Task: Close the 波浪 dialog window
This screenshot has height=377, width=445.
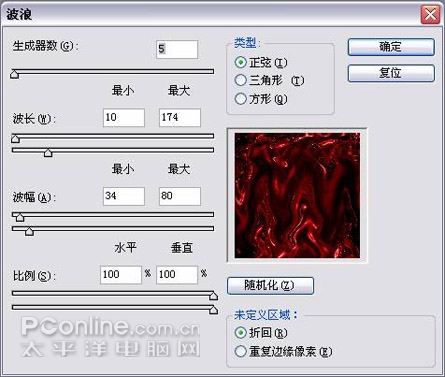Action: tap(430, 15)
